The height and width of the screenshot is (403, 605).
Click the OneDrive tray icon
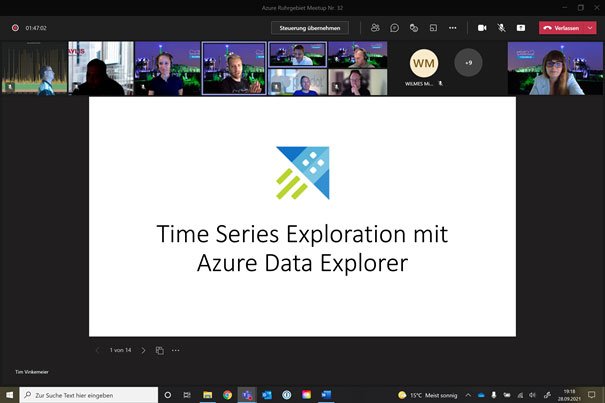pyautogui.click(x=481, y=395)
